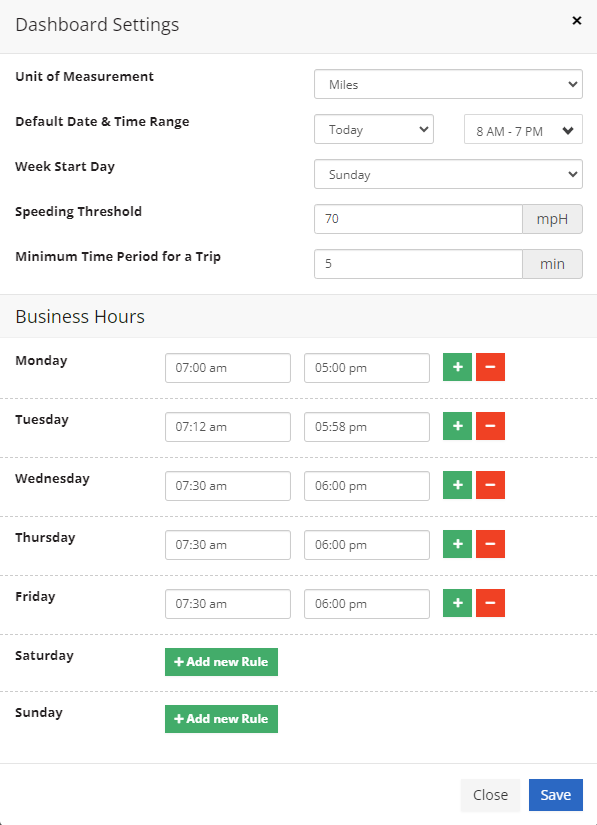597x825 pixels.
Task: Open the Week Start Day dropdown
Action: point(448,174)
